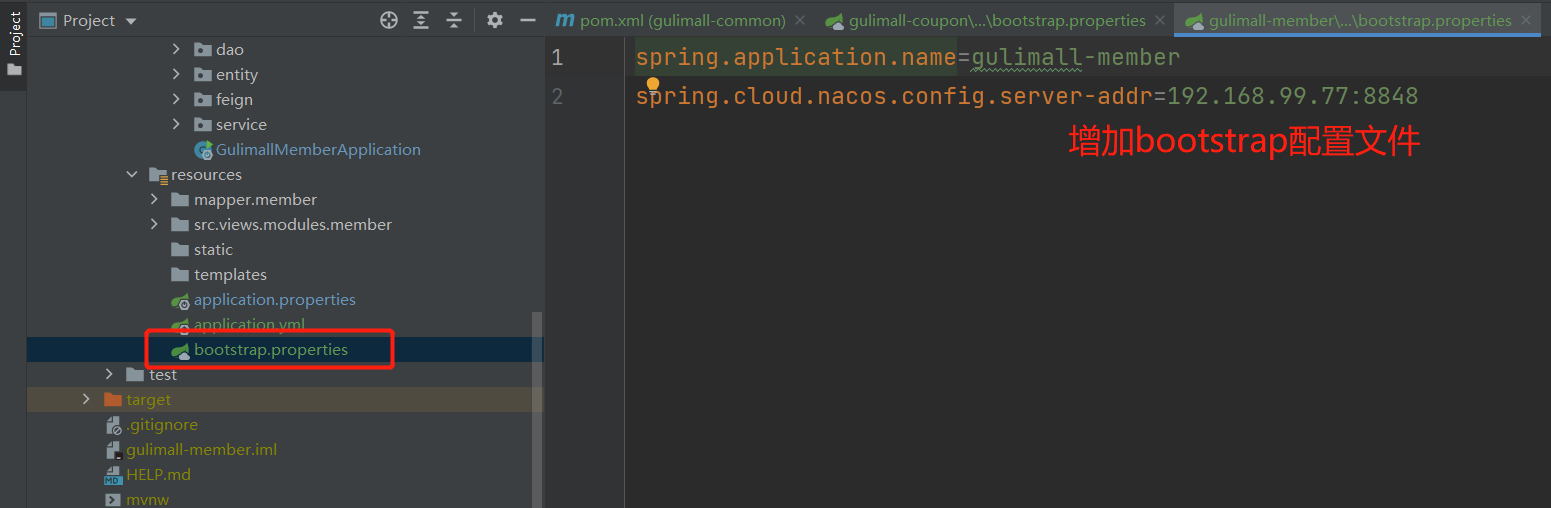This screenshot has width=1551, height=508.
Task: Expand the test folder
Action: (x=110, y=374)
